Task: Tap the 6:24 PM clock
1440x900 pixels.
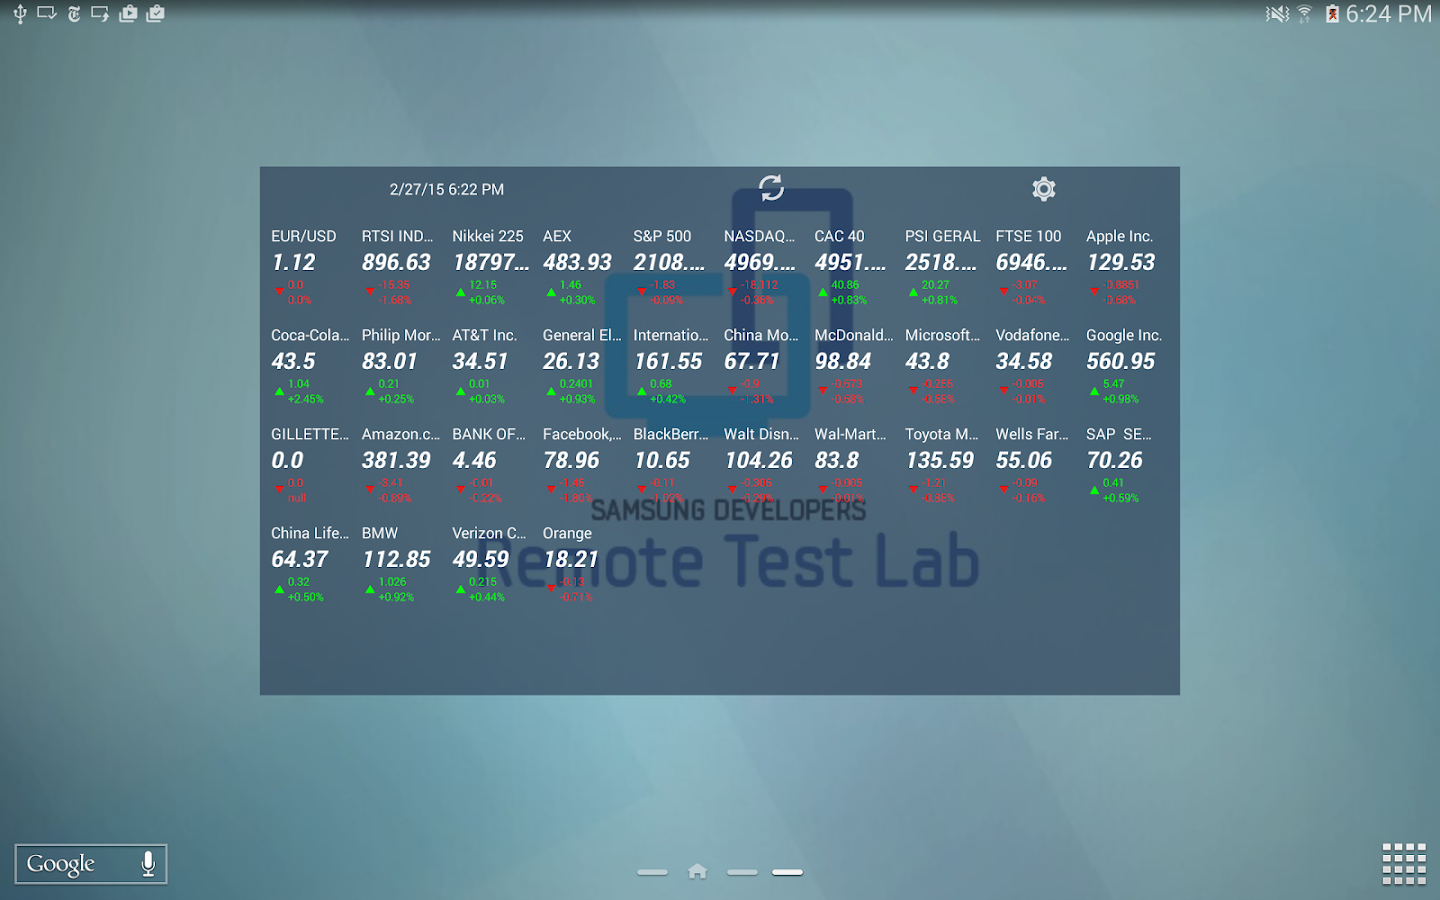Action: click(1389, 14)
